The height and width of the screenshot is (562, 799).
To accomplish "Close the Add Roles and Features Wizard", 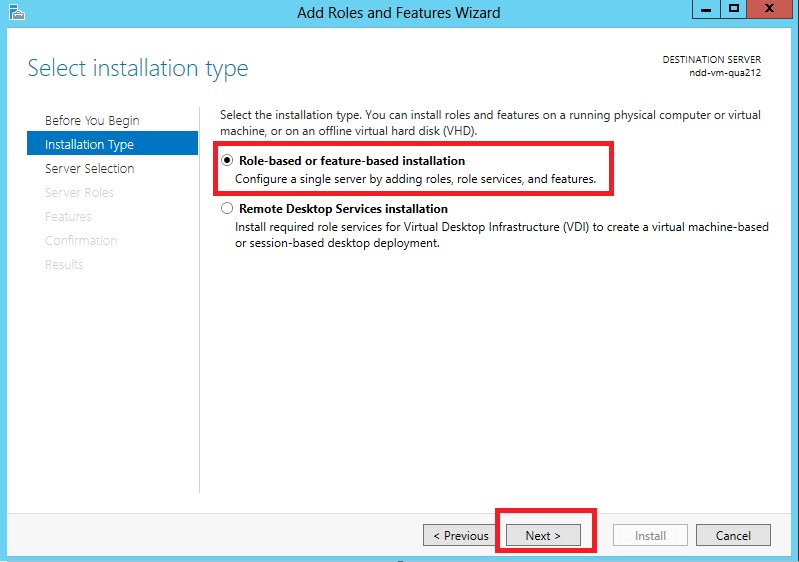I will click(770, 9).
